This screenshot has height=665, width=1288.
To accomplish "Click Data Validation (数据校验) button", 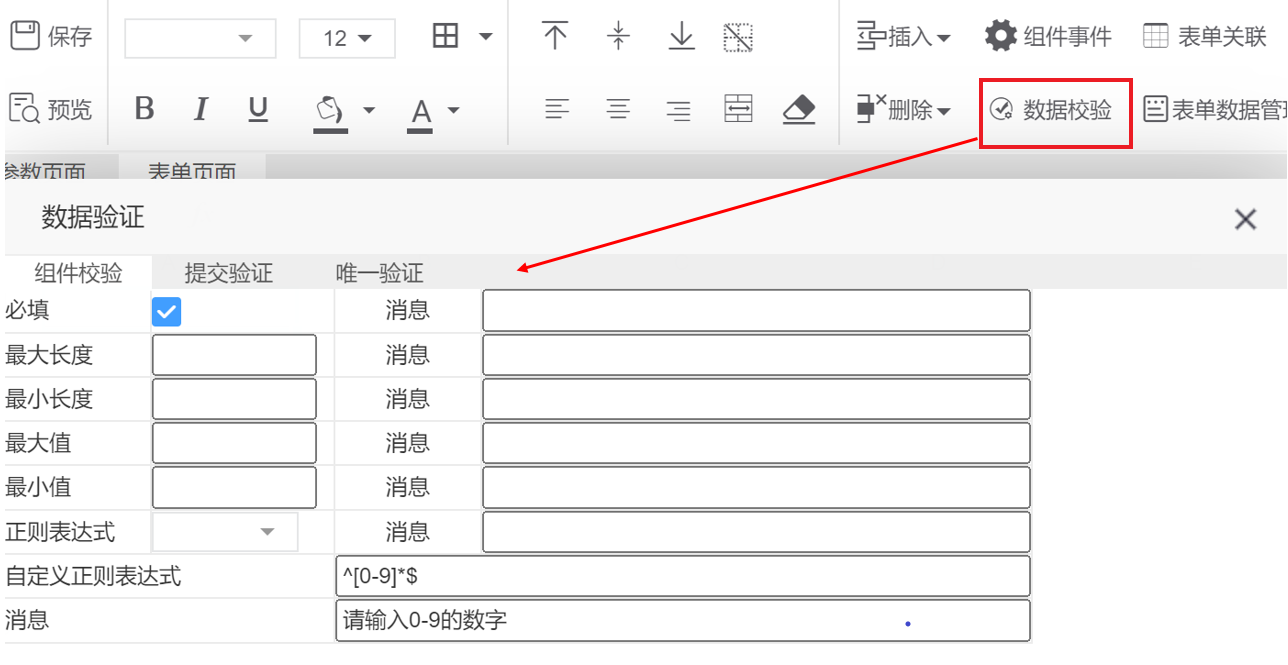I will click(x=1055, y=112).
